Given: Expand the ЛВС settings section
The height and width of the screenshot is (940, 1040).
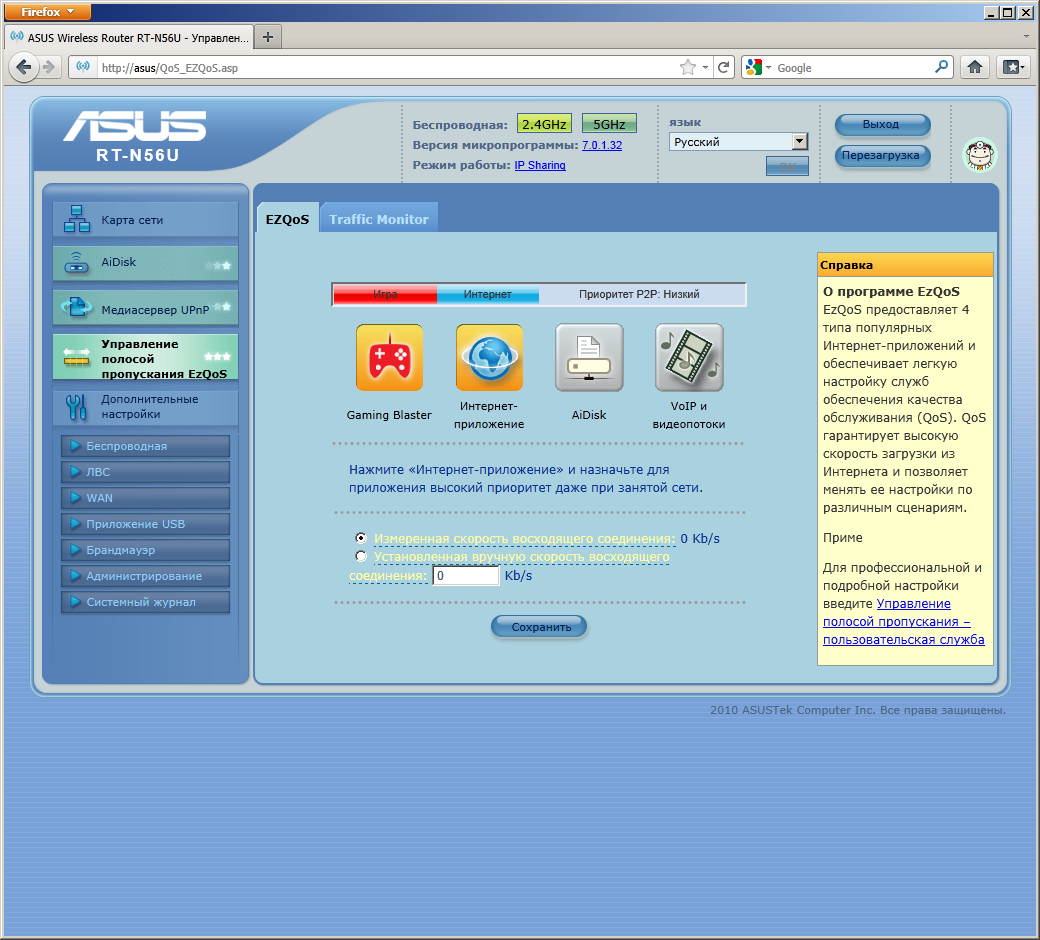Looking at the screenshot, I should point(145,472).
